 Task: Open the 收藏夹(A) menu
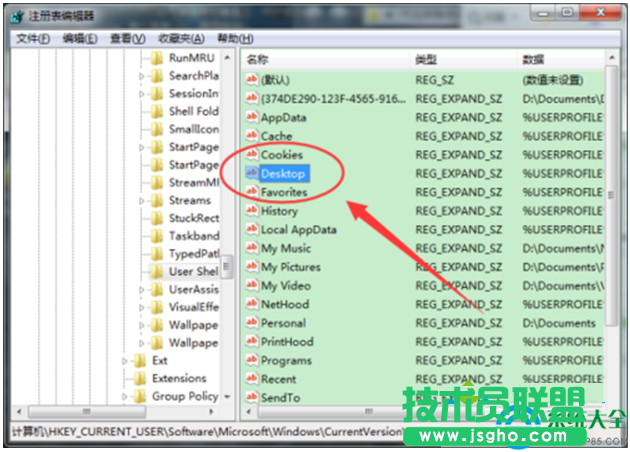181,39
